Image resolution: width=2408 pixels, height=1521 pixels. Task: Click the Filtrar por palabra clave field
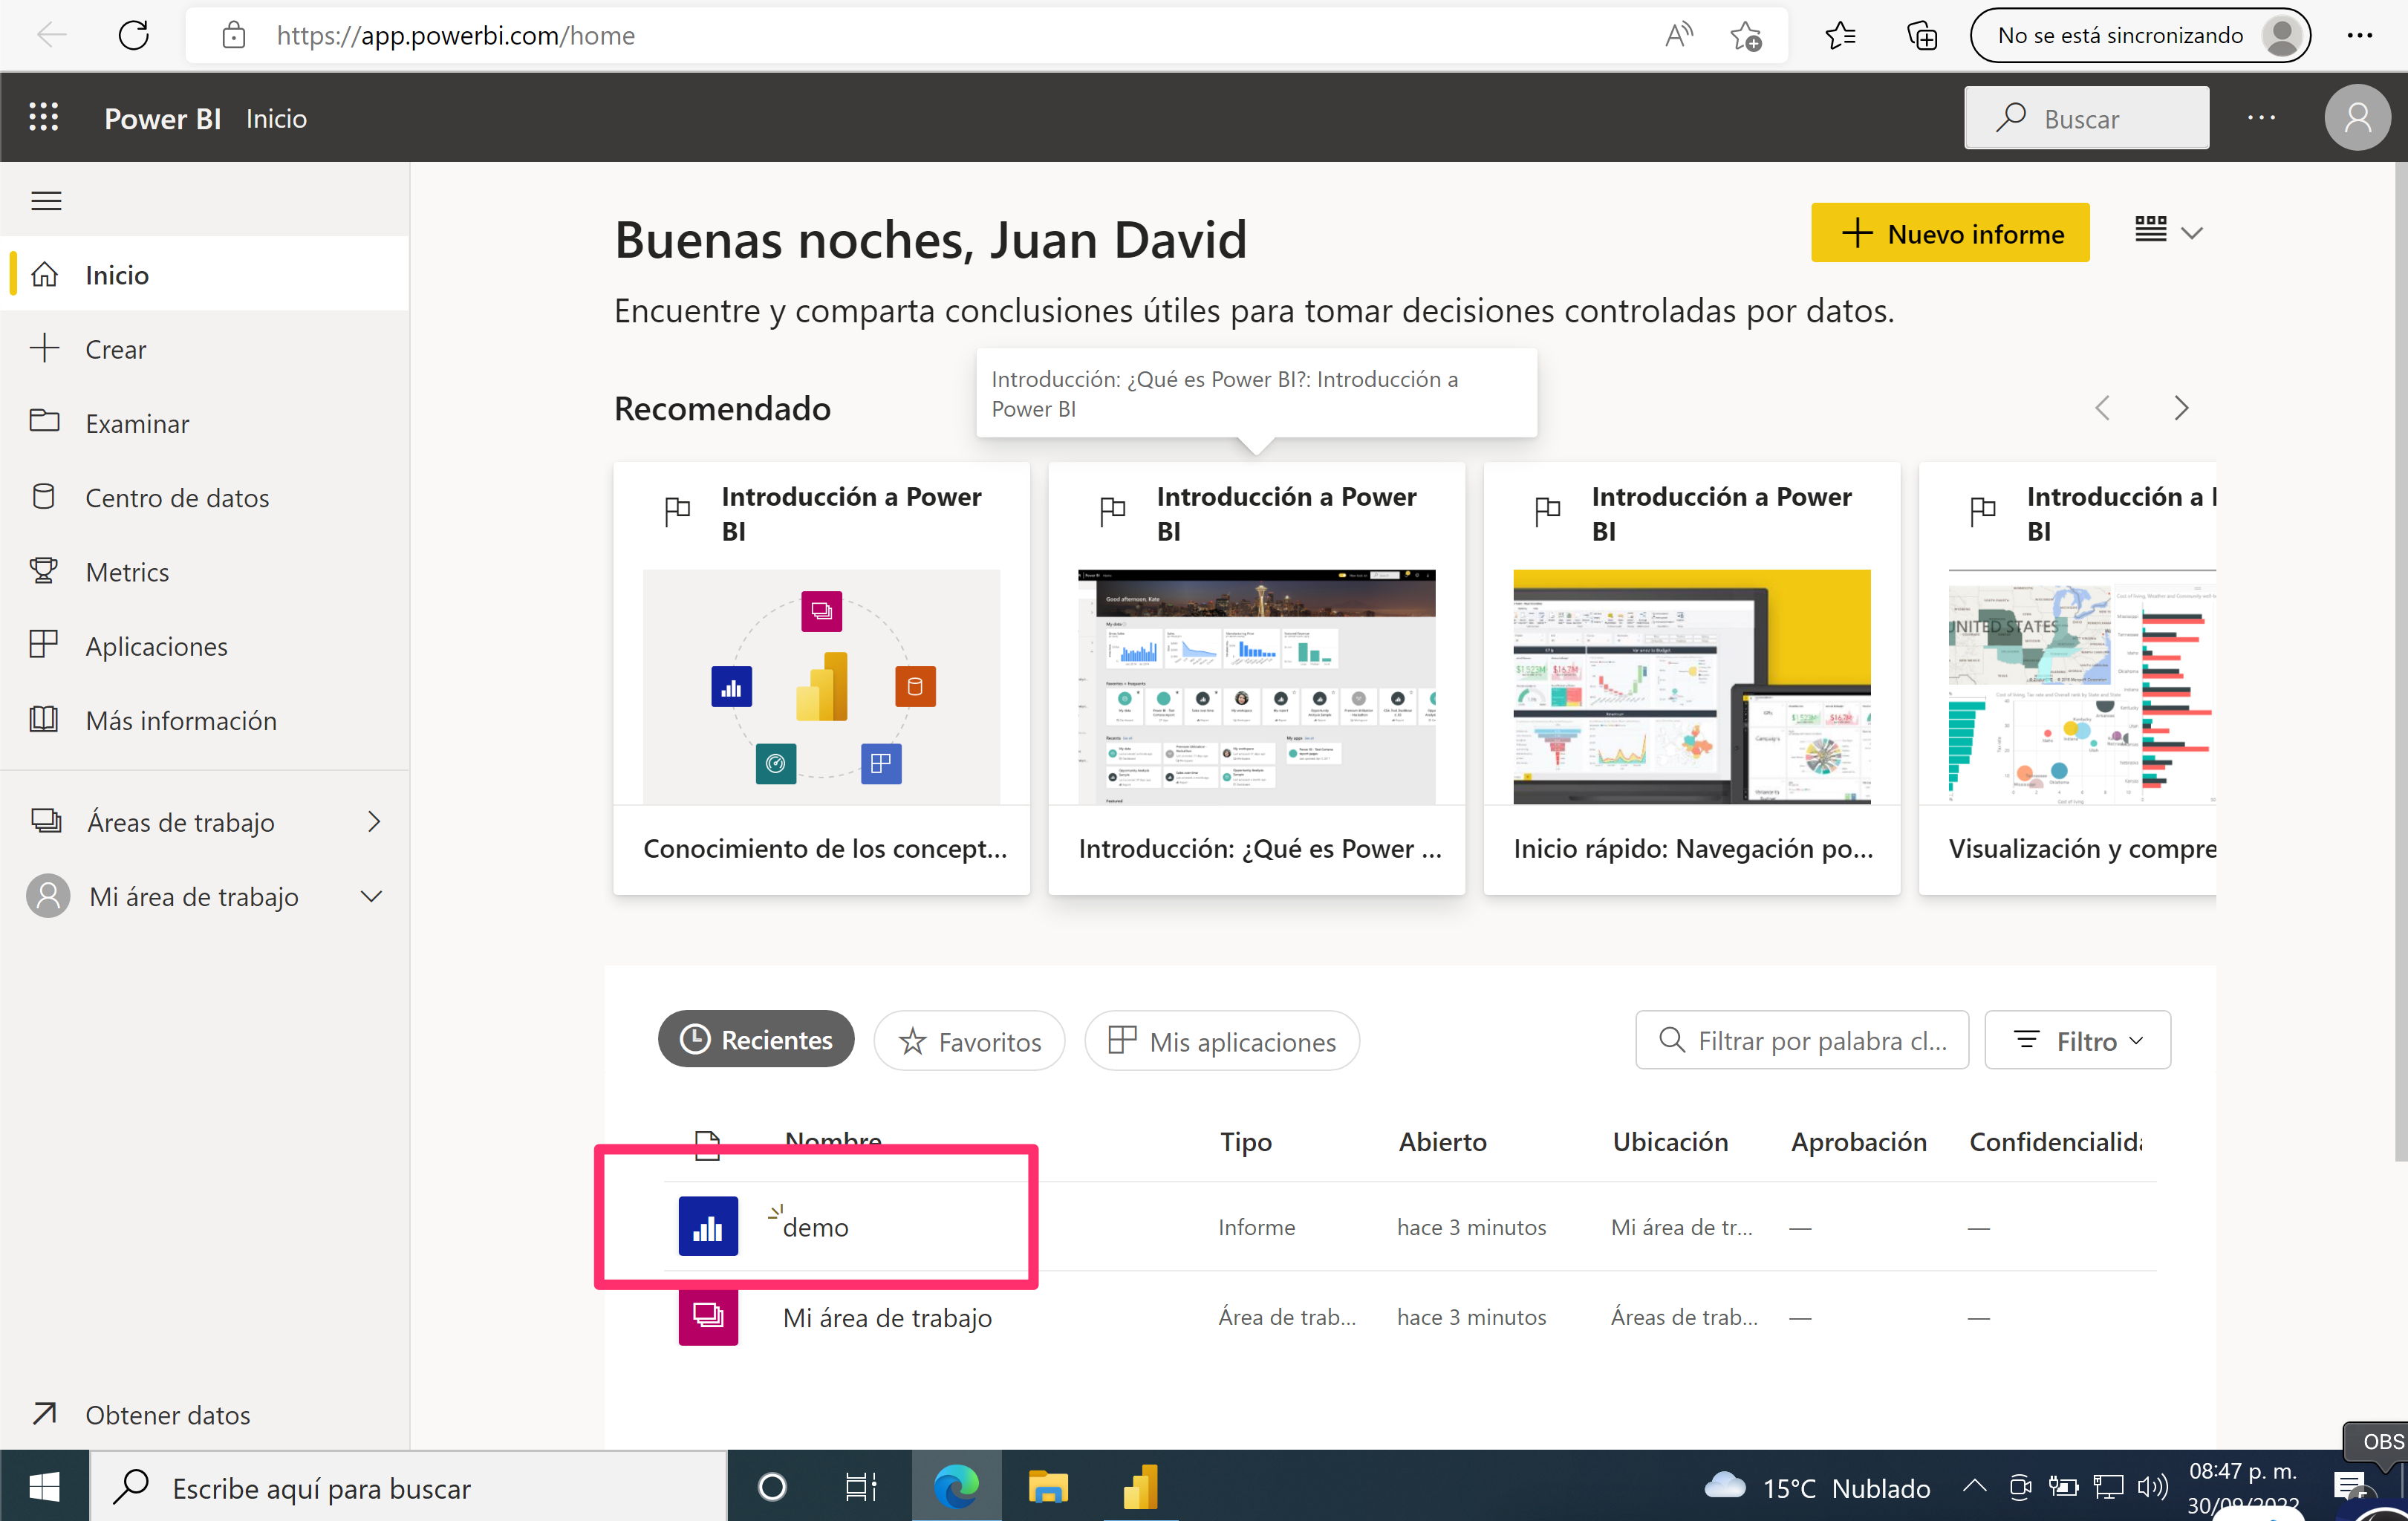click(1801, 1039)
